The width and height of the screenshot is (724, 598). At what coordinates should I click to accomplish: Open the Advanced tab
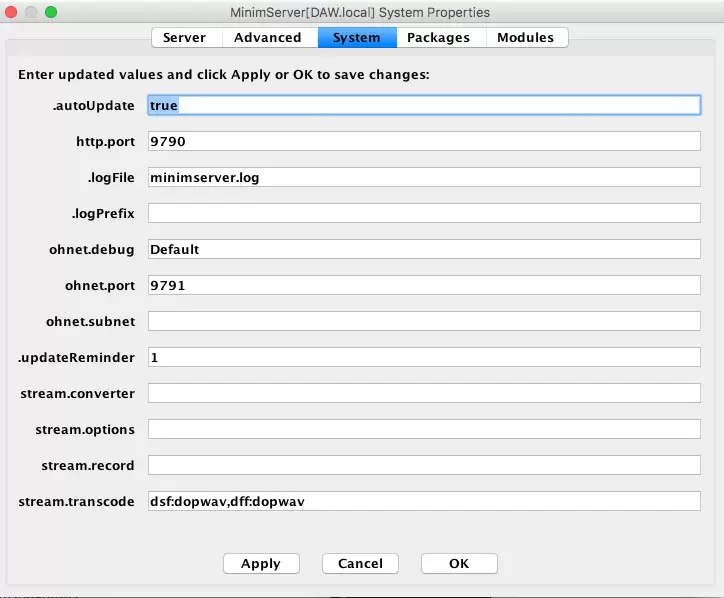point(267,38)
